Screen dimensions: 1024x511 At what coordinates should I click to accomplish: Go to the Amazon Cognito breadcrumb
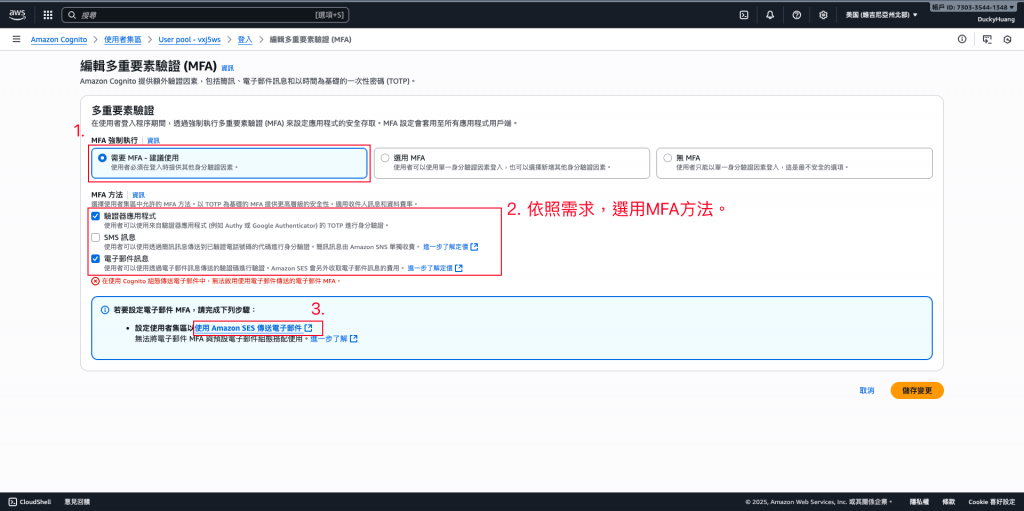[59, 39]
